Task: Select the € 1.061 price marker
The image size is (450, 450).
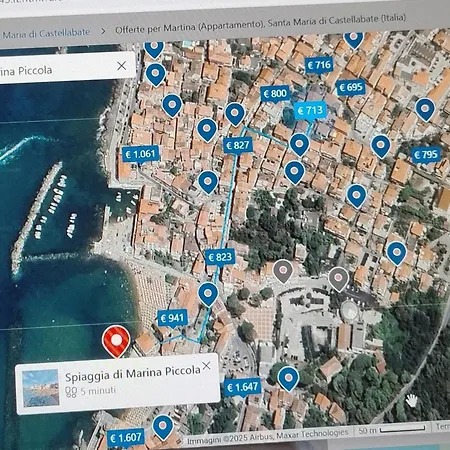Action: click(140, 154)
